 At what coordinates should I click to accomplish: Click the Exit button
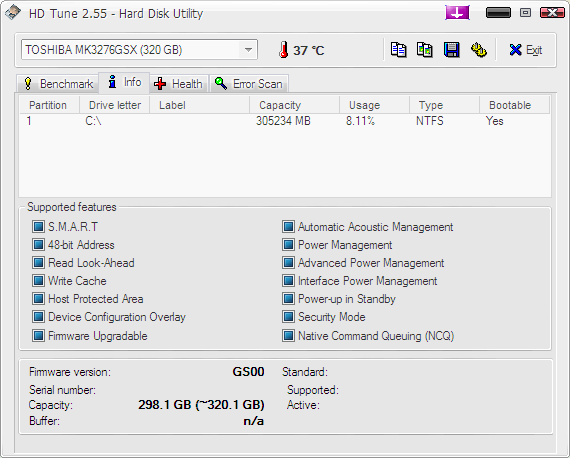point(526,50)
